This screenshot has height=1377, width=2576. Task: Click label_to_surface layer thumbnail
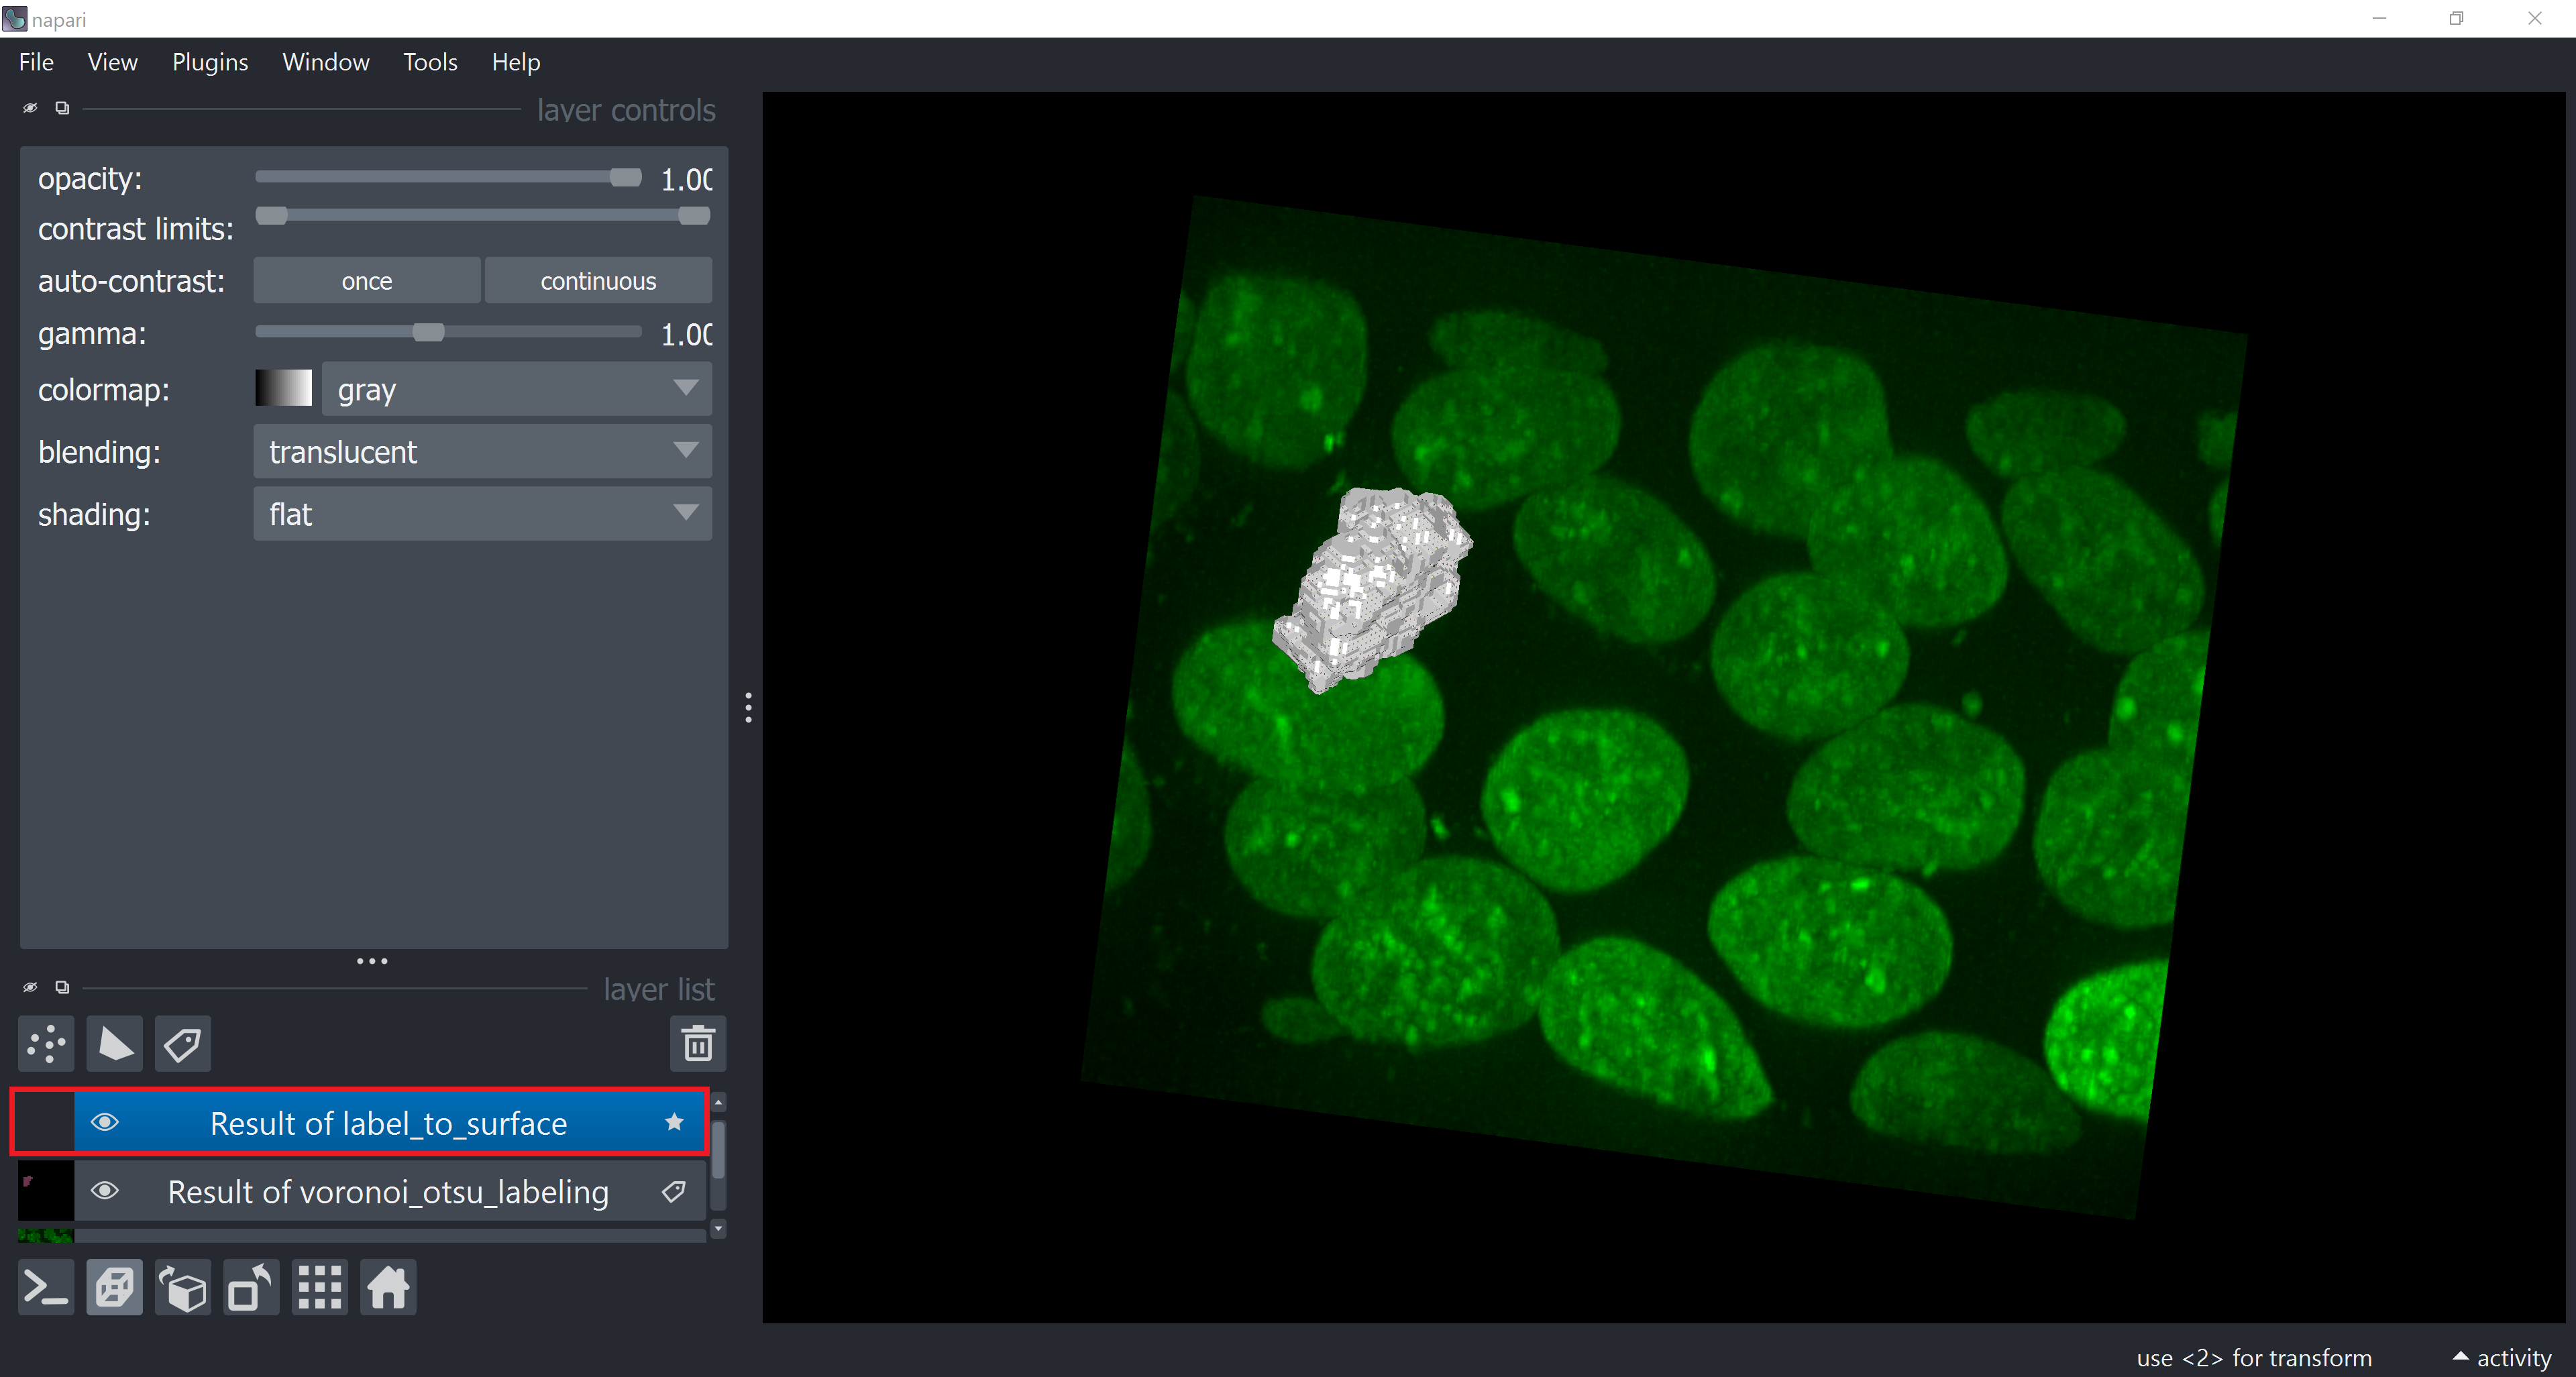pyautogui.click(x=46, y=1122)
